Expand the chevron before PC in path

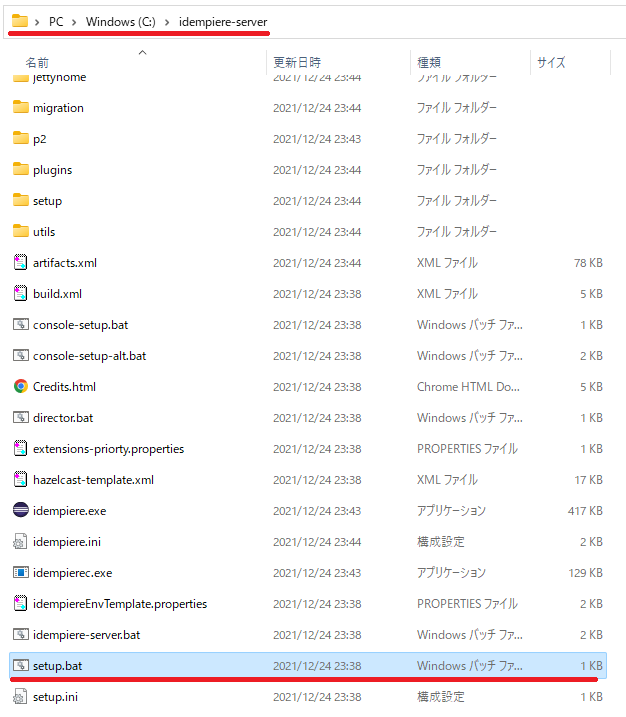click(x=37, y=22)
